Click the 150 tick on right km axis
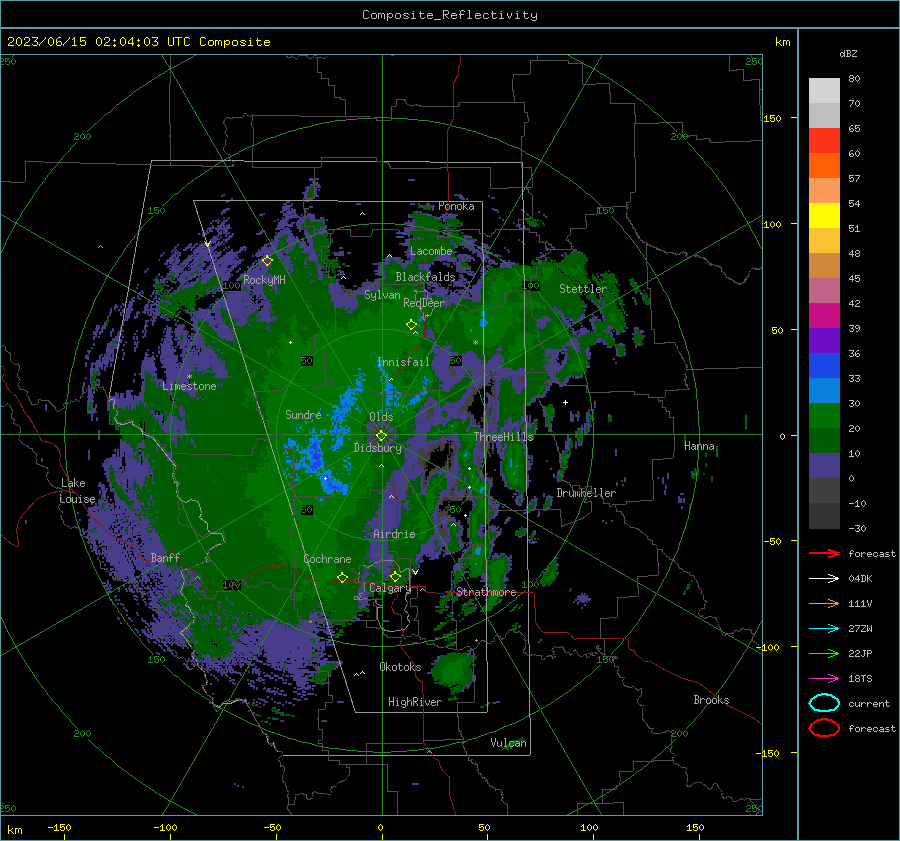Screen dimensions: 900x841 (x=772, y=118)
